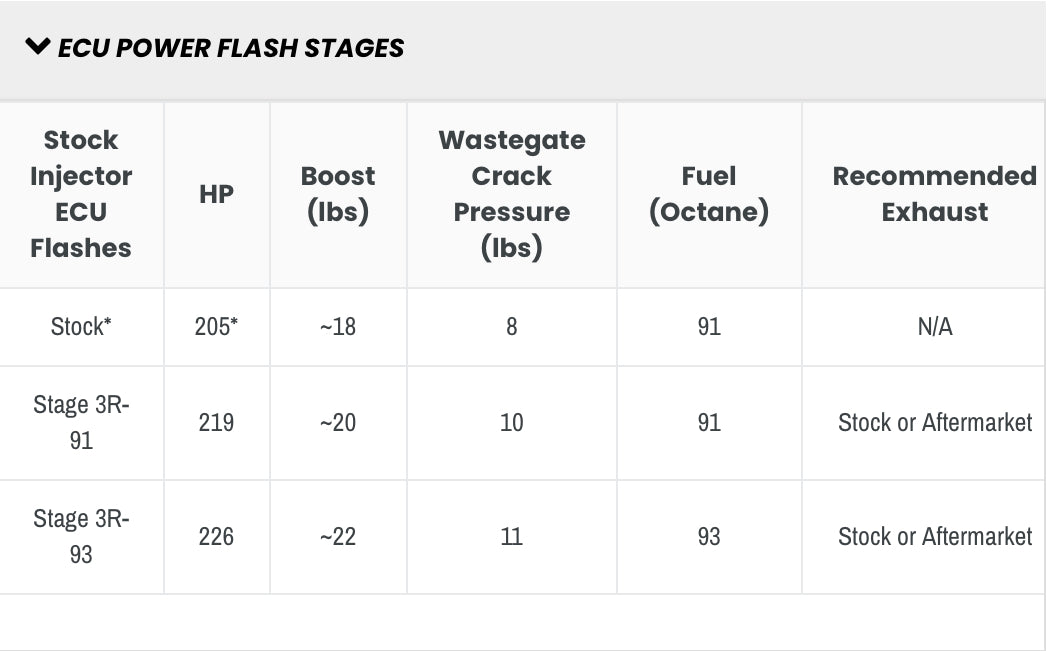The width and height of the screenshot is (1048, 651).
Task: Click the 205* horsepower value
Action: coord(216,326)
